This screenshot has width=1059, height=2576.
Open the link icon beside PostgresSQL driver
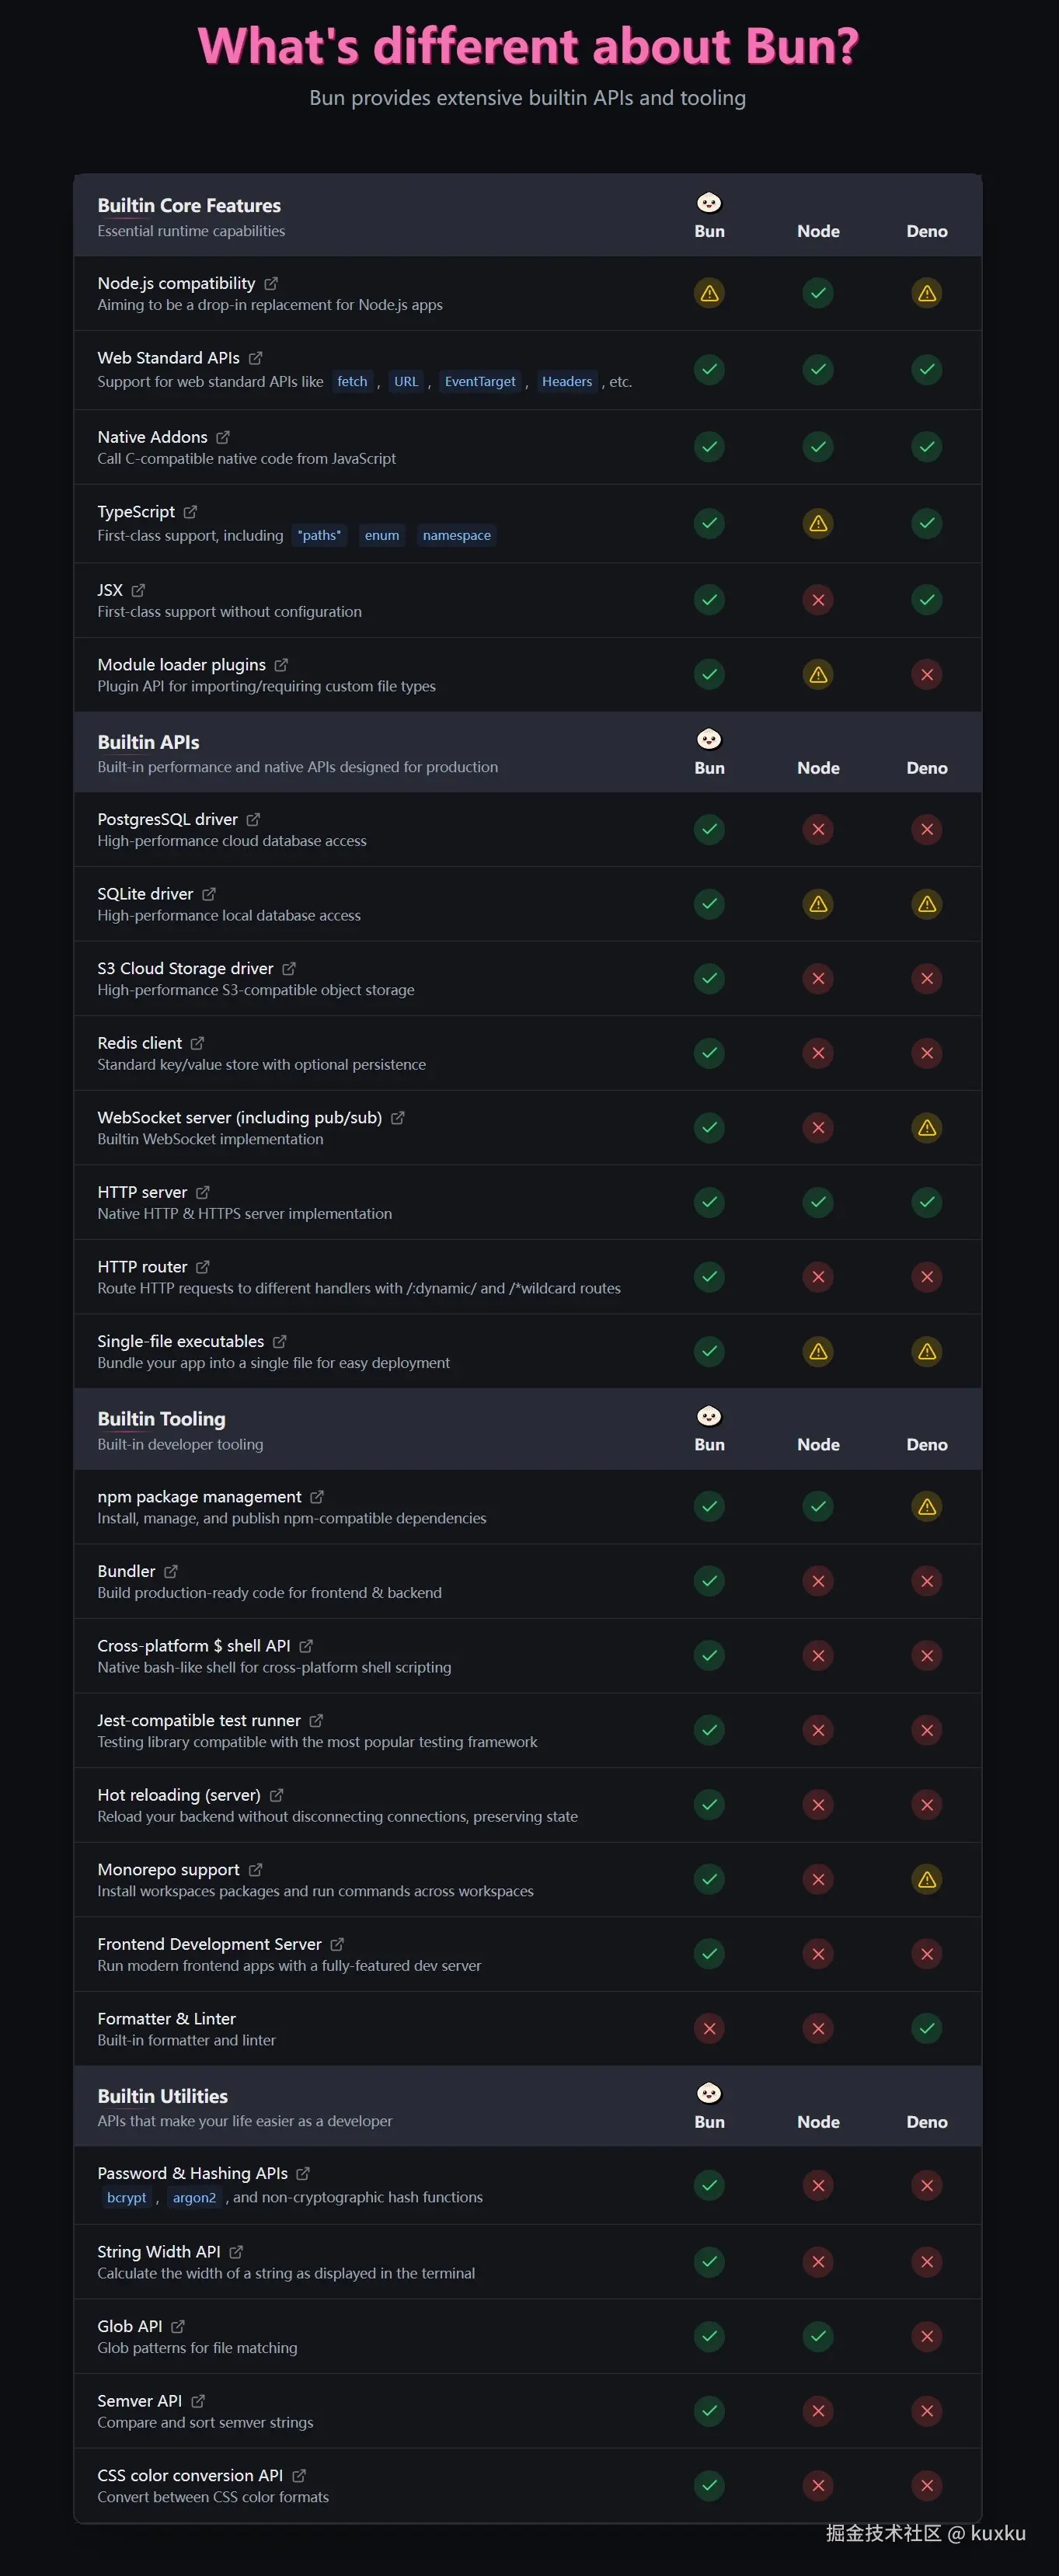click(x=253, y=820)
